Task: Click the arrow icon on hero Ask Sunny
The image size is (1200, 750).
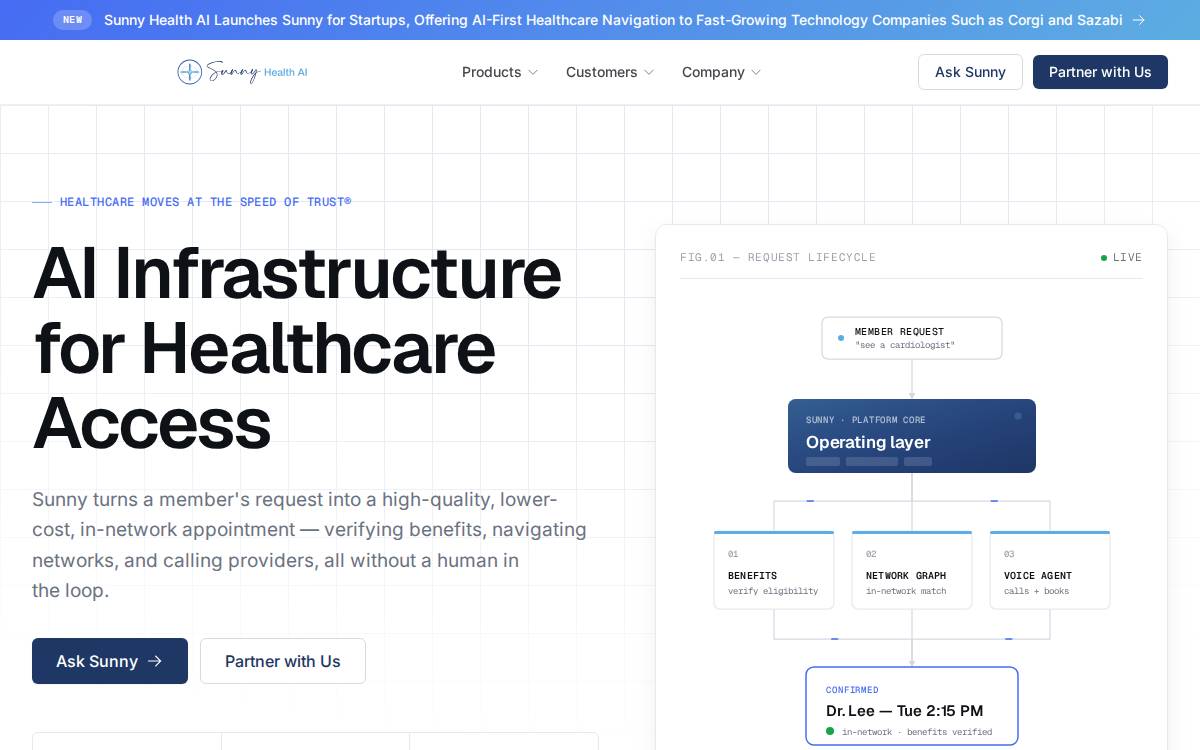Action: (x=155, y=661)
